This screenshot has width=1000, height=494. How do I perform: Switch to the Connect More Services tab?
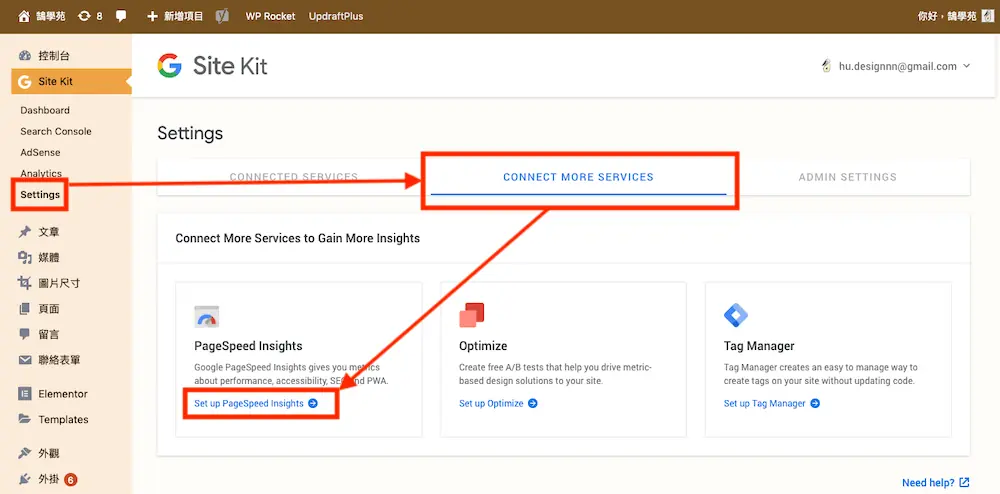[578, 177]
